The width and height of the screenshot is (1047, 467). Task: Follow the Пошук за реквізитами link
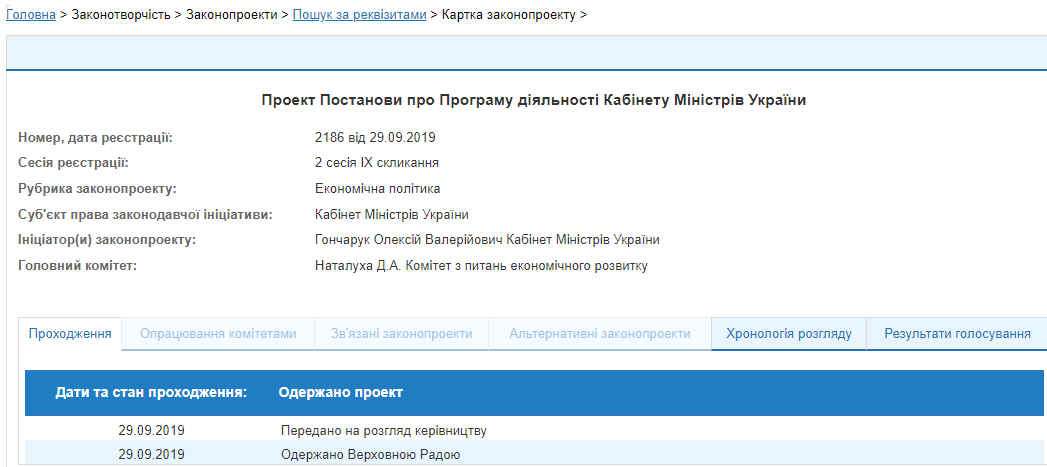point(359,15)
